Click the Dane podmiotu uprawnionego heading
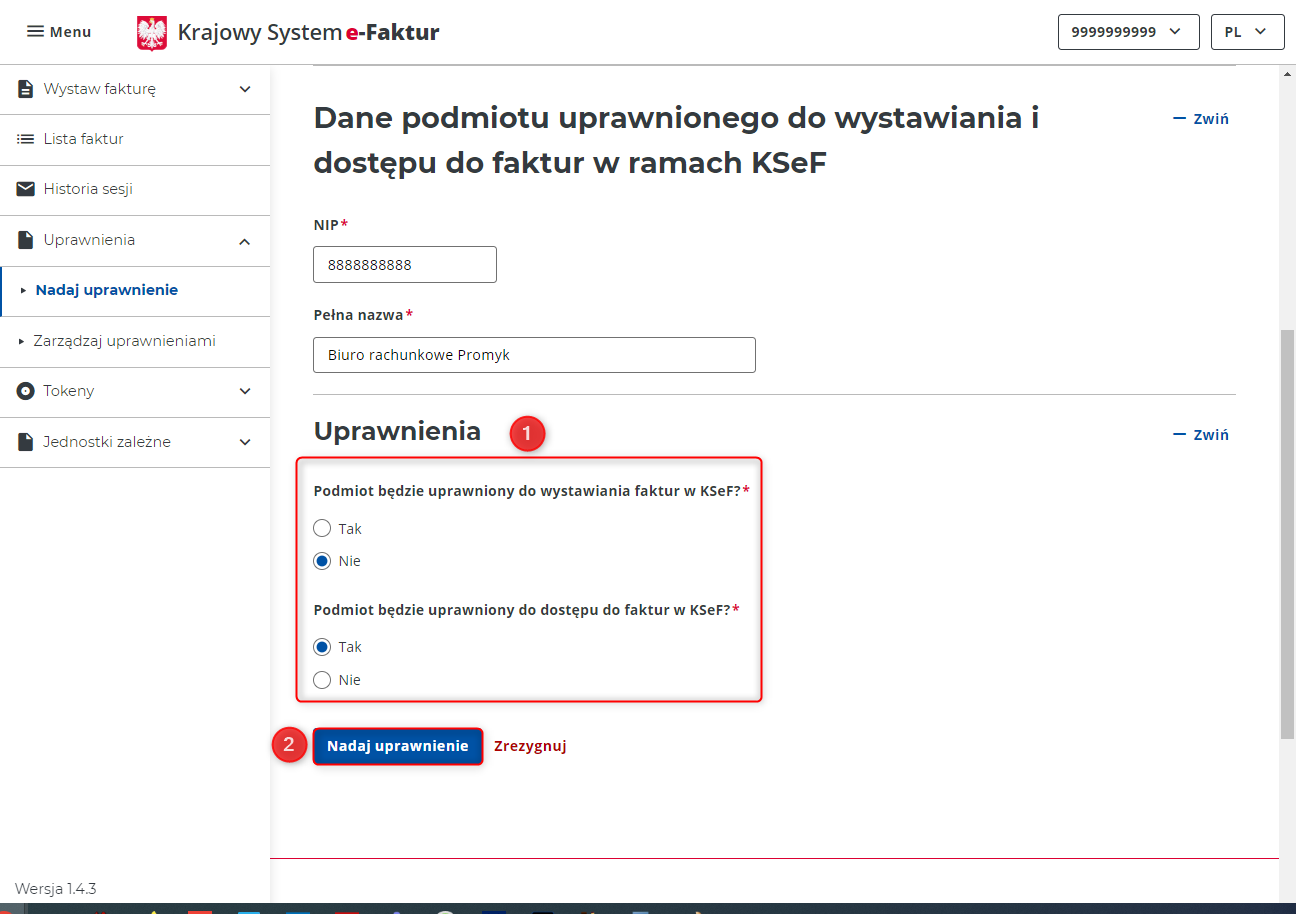The height and width of the screenshot is (914, 1296). coord(677,140)
